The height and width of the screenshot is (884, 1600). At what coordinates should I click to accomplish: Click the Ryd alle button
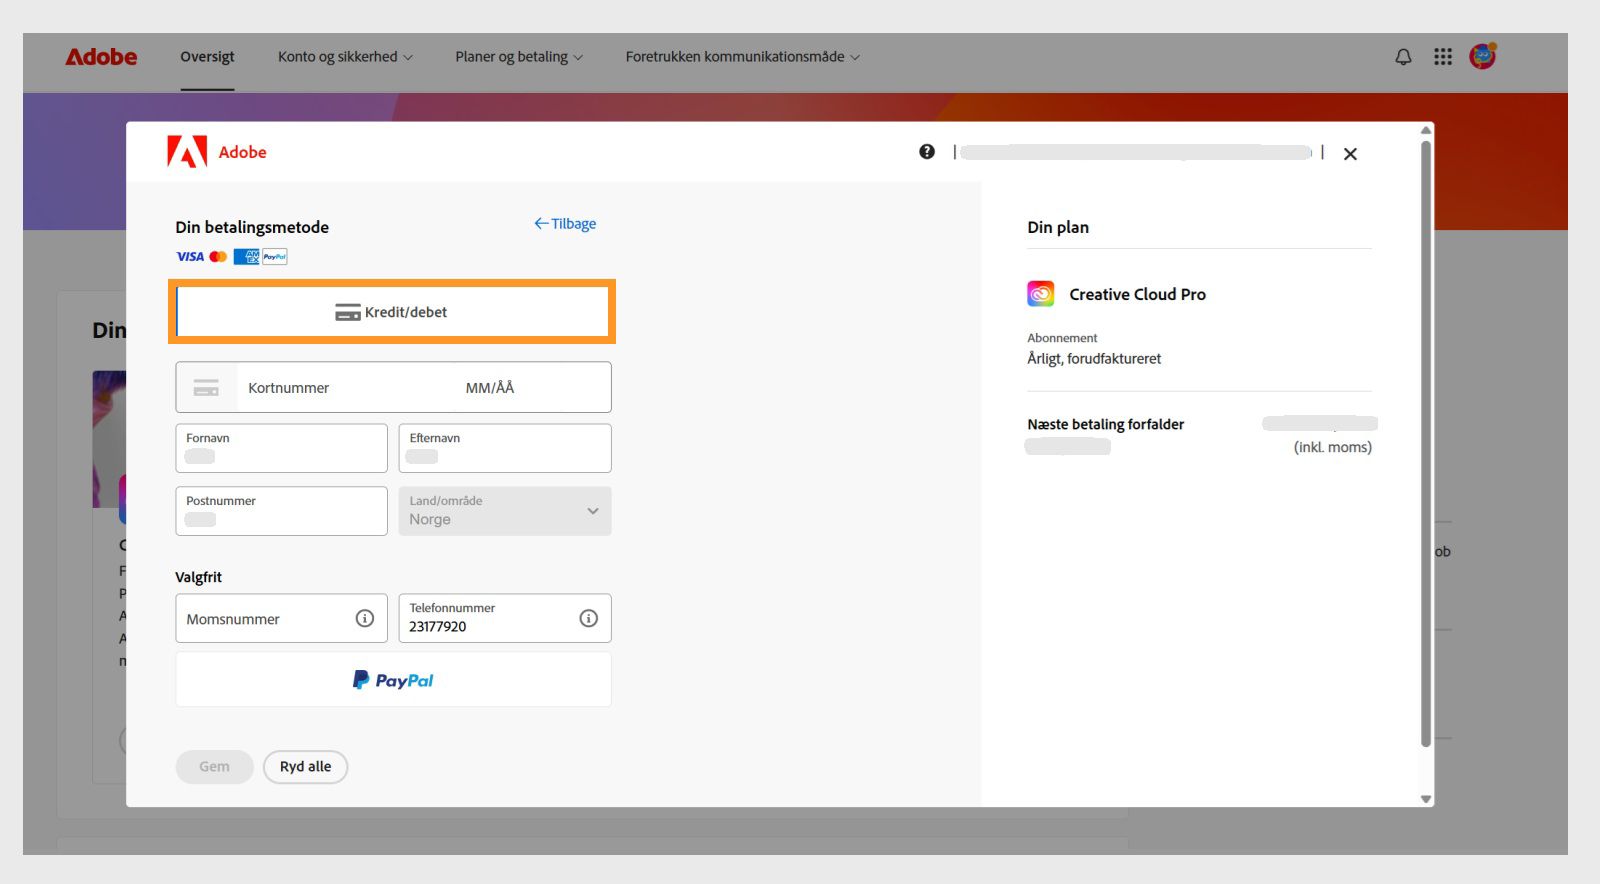click(x=305, y=767)
